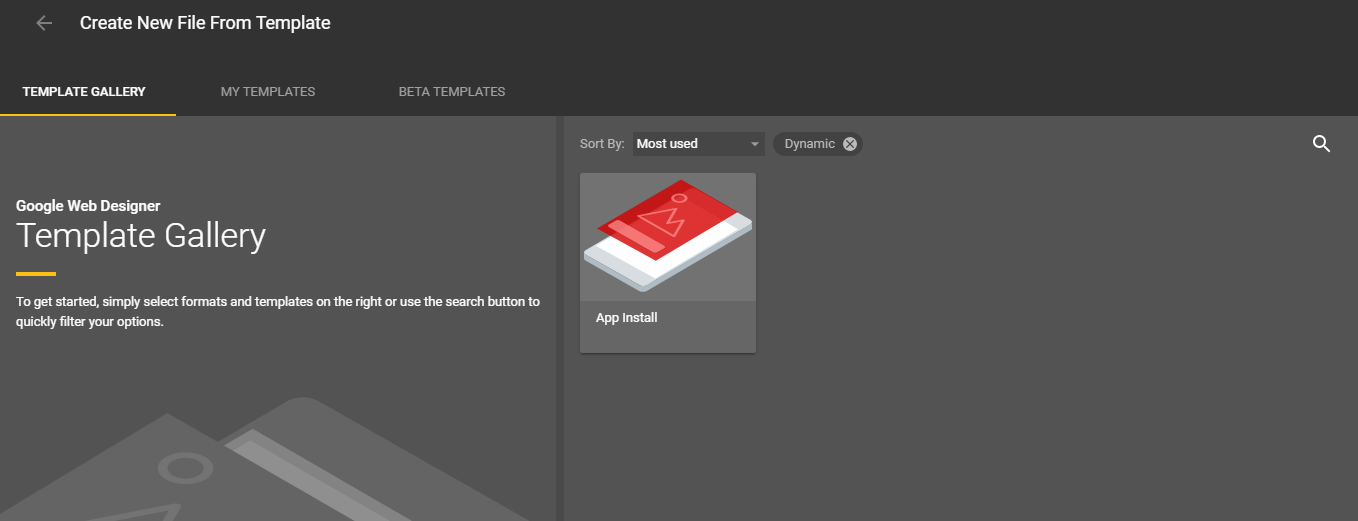The width and height of the screenshot is (1358, 521).
Task: Open the template search magnifier icon
Action: (x=1321, y=144)
